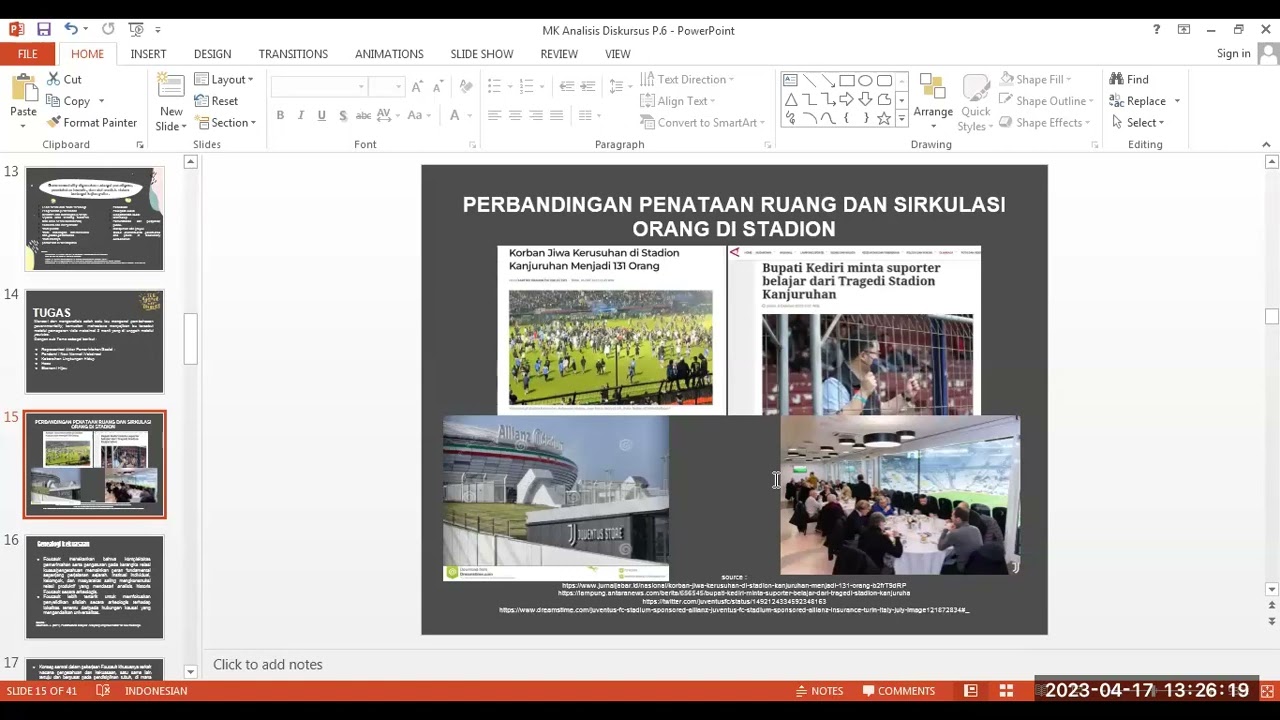1280x720 pixels.
Task: Click the Paste clipboard icon
Action: tap(23, 88)
